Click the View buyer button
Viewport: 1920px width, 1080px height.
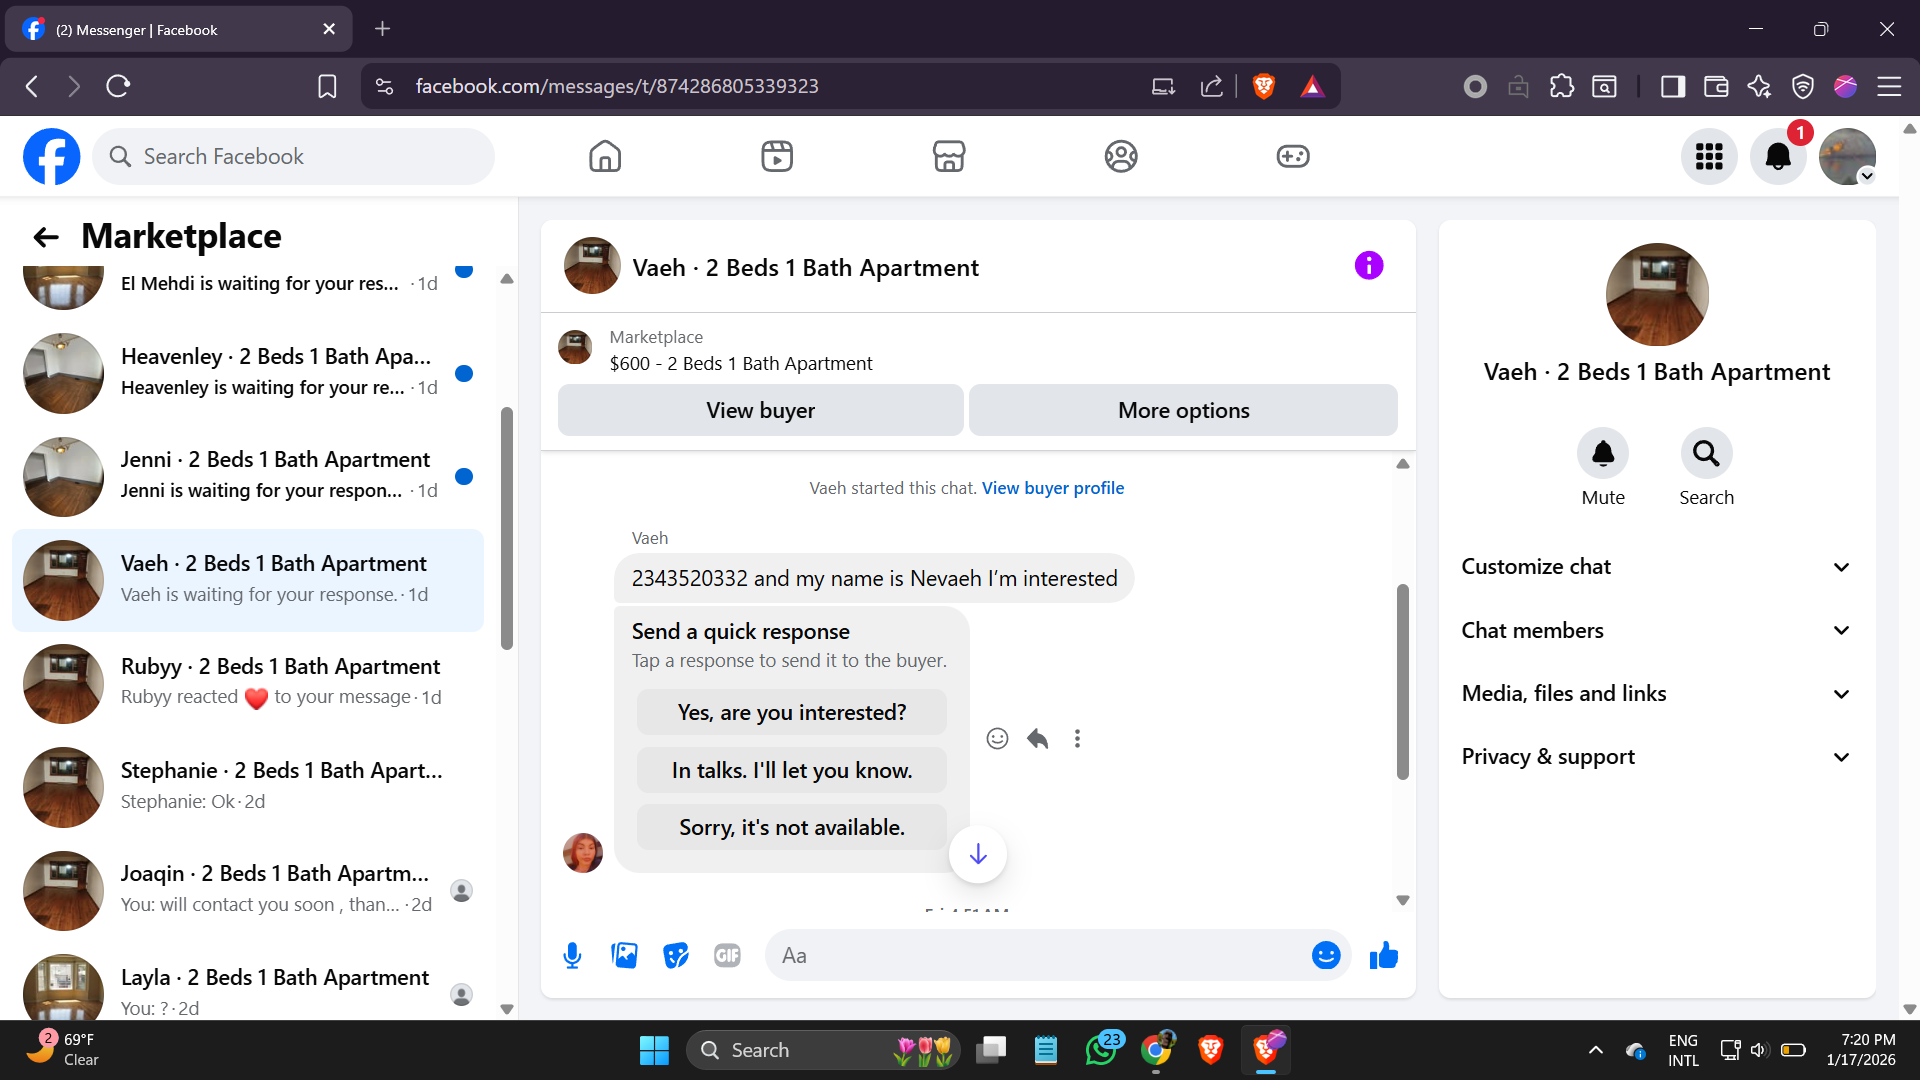[760, 411]
